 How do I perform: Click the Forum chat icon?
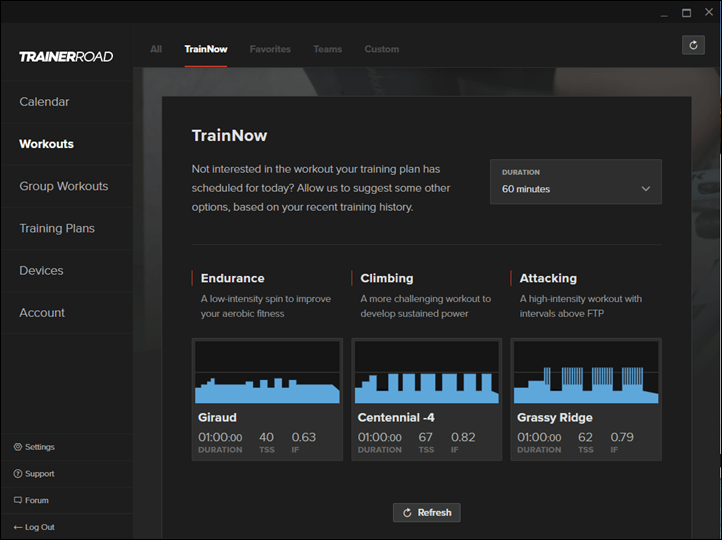pos(18,500)
